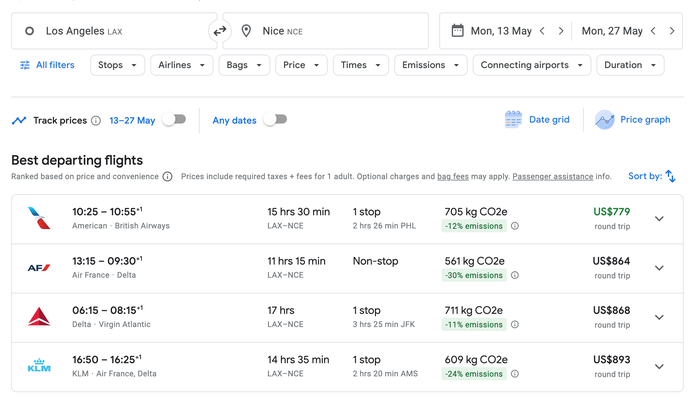Open the Passenger assistance link
700x399 pixels.
click(x=553, y=177)
